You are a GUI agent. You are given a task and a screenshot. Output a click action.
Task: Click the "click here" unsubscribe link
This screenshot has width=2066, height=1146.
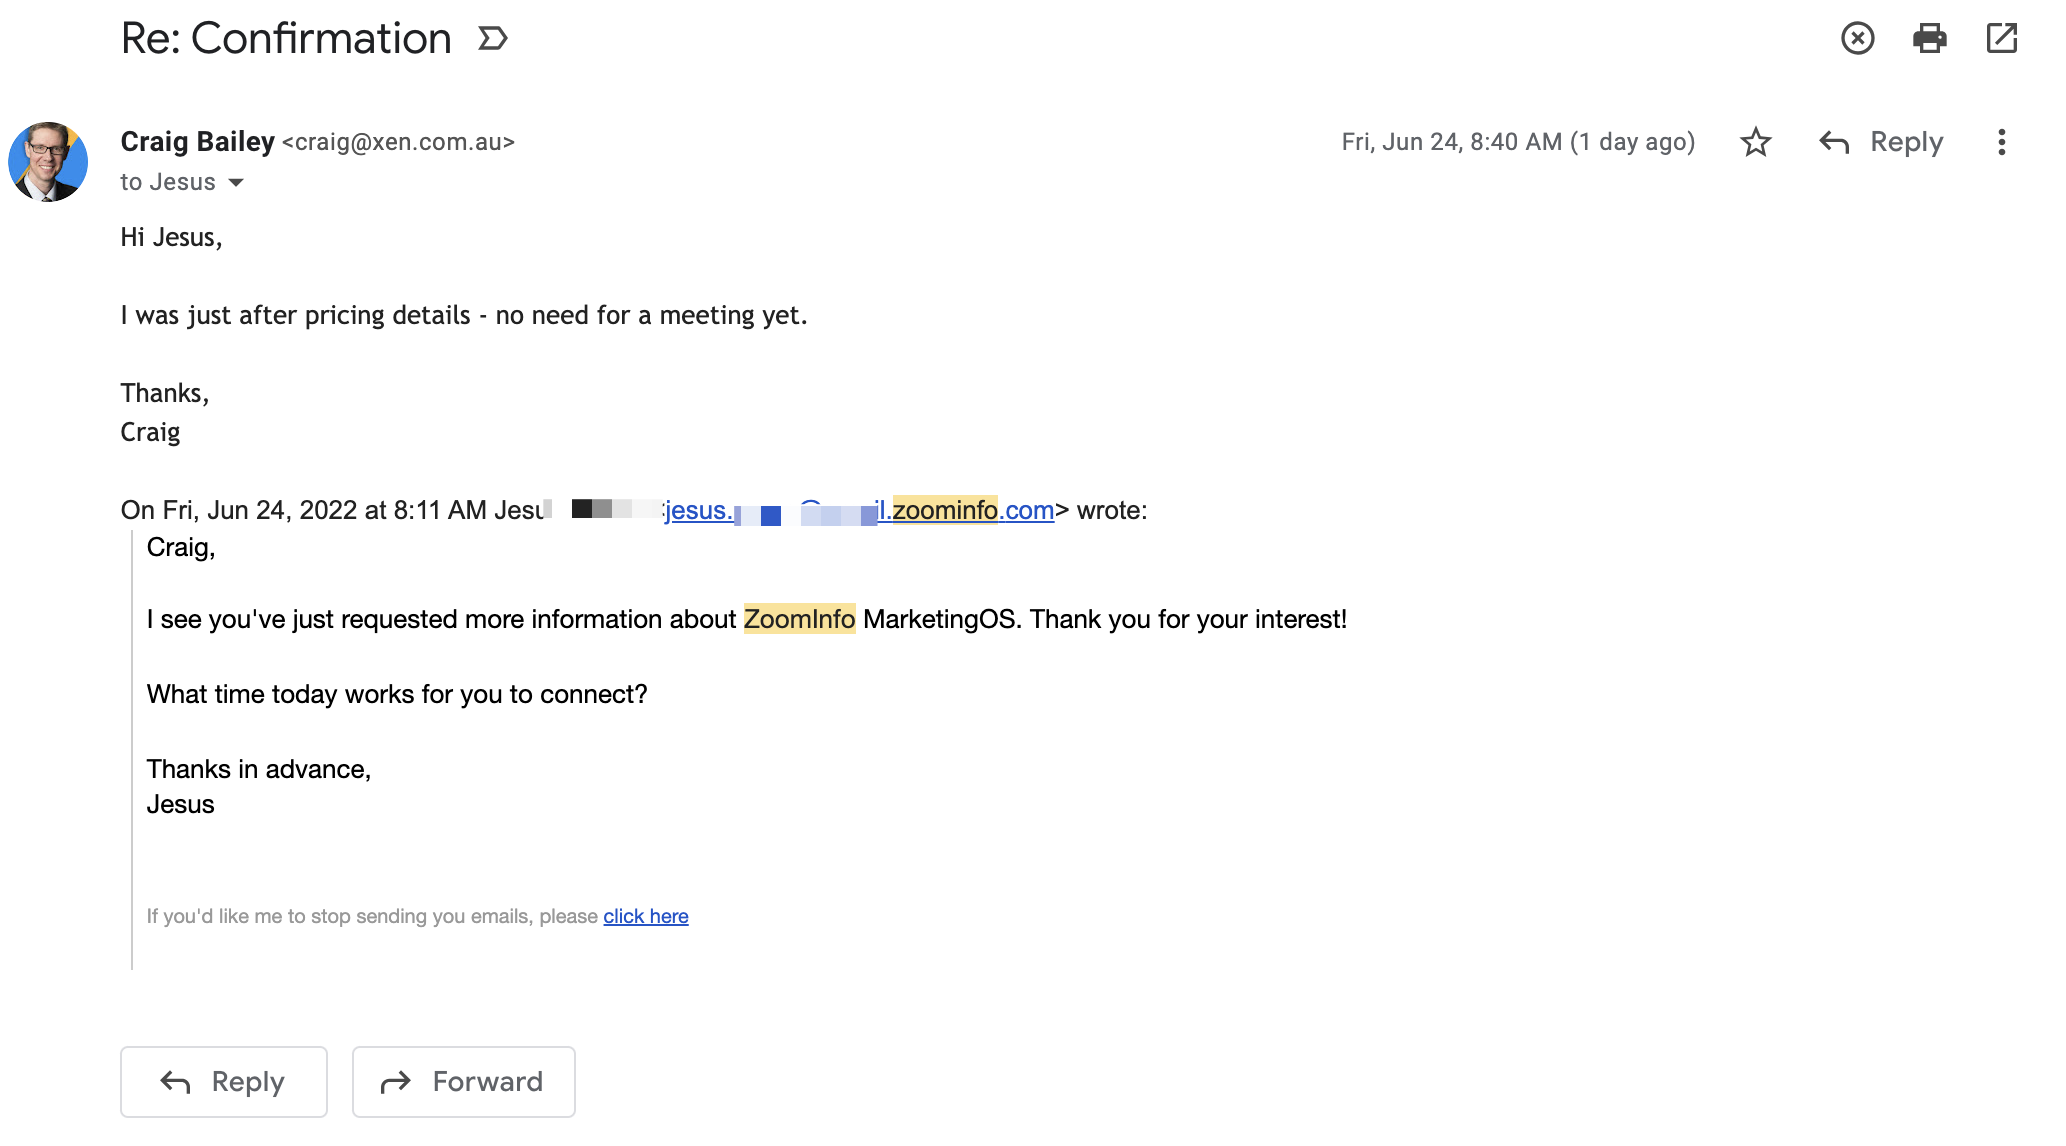click(x=645, y=916)
